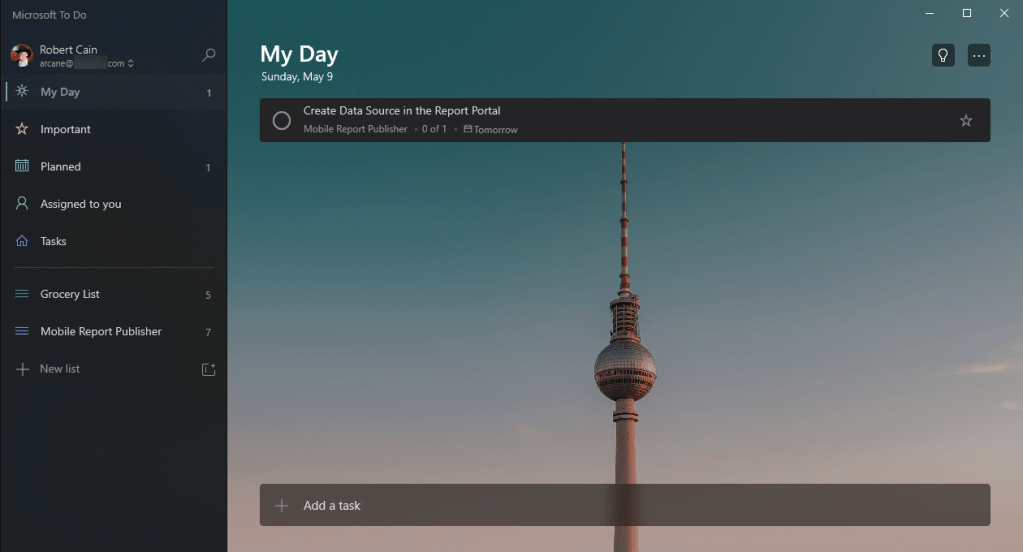The image size is (1023, 552).
Task: Click the Planned calendar icon
Action: [x=22, y=166]
